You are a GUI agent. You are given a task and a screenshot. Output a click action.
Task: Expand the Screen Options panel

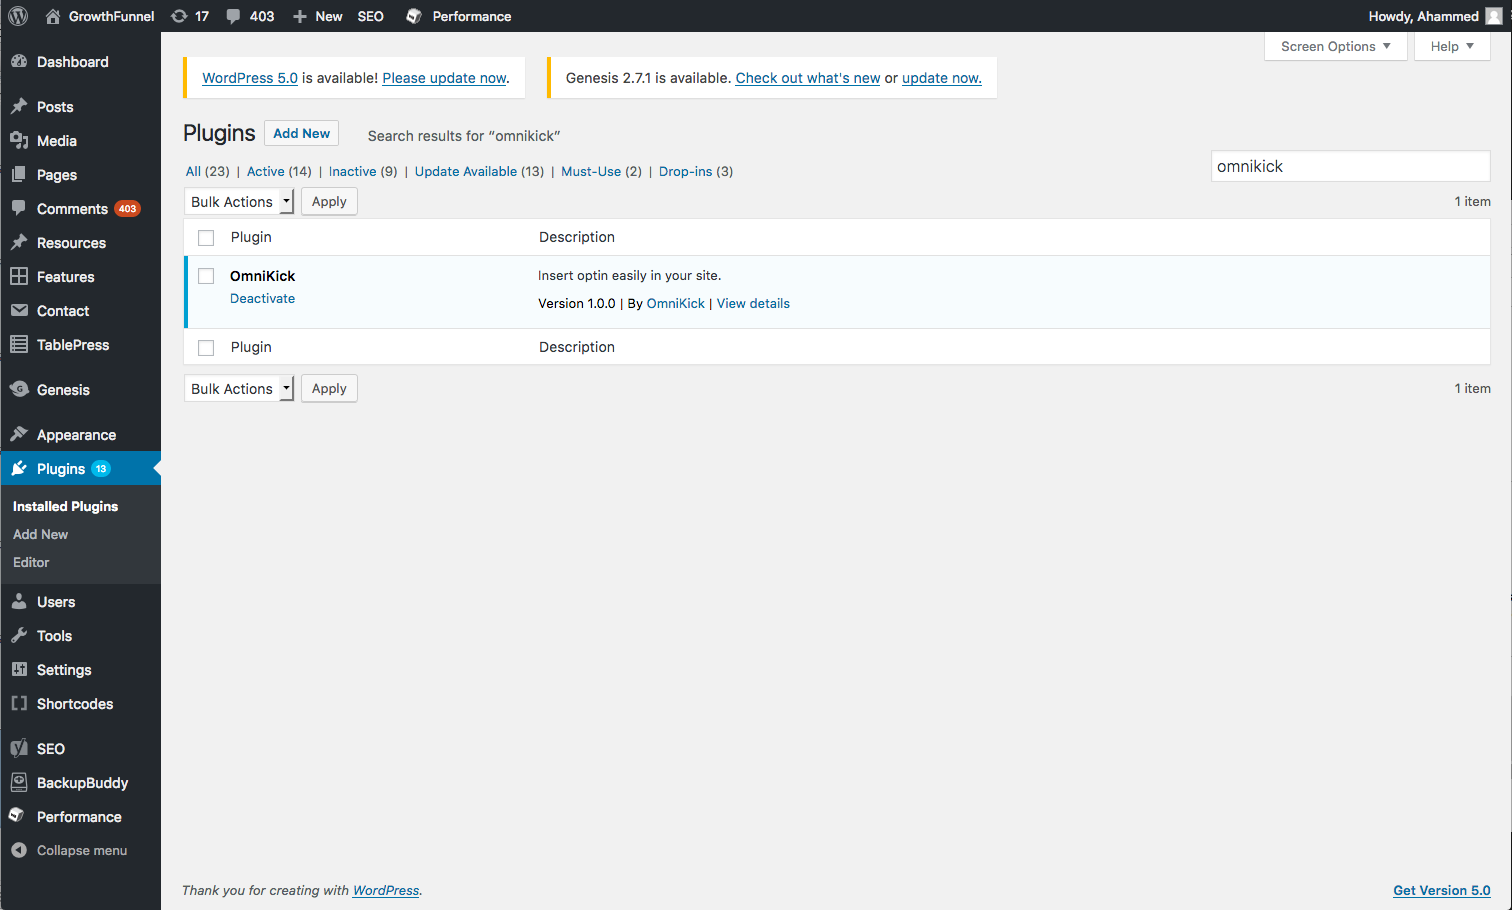(x=1335, y=46)
